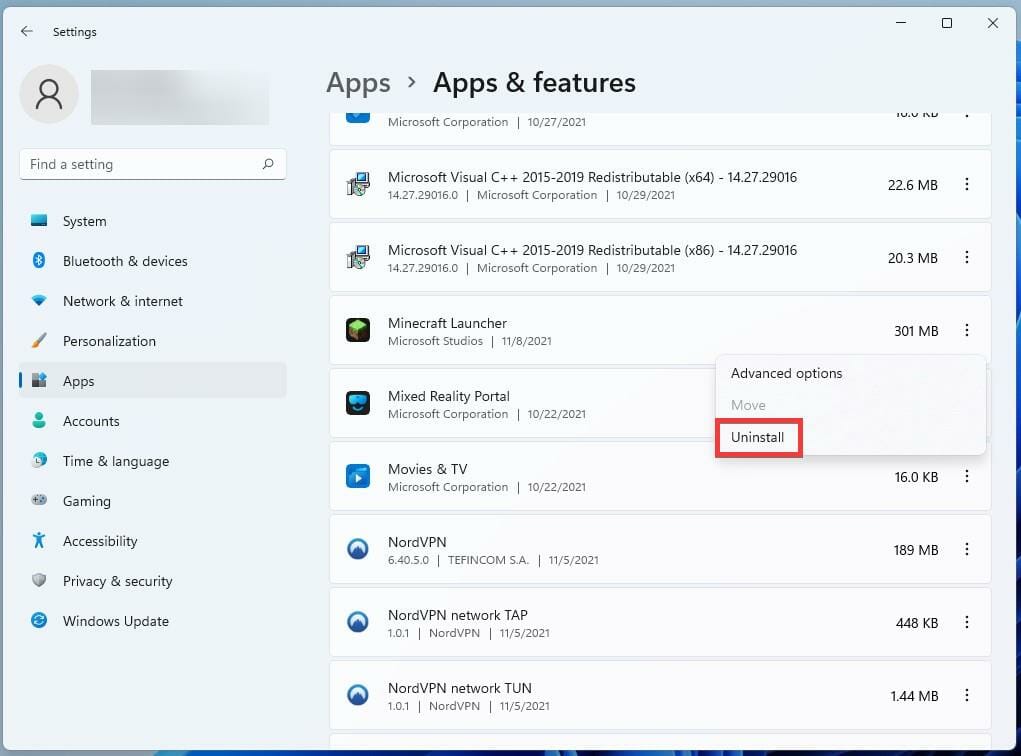Click the TEFINCOM S.A. publisher text
1021x756 pixels.
488,561
